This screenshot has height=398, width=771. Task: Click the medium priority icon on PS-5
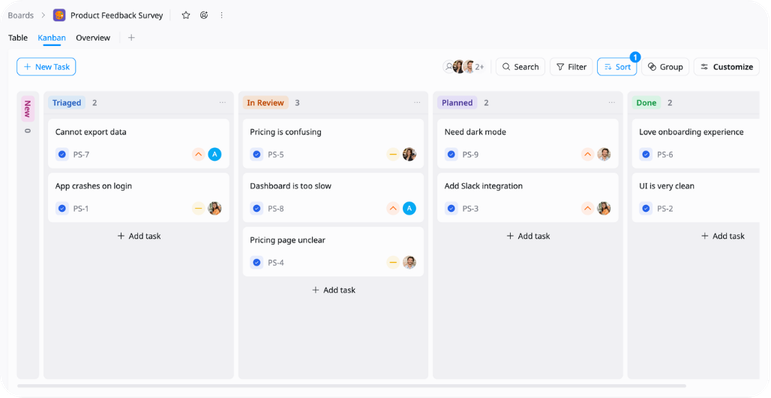393,154
